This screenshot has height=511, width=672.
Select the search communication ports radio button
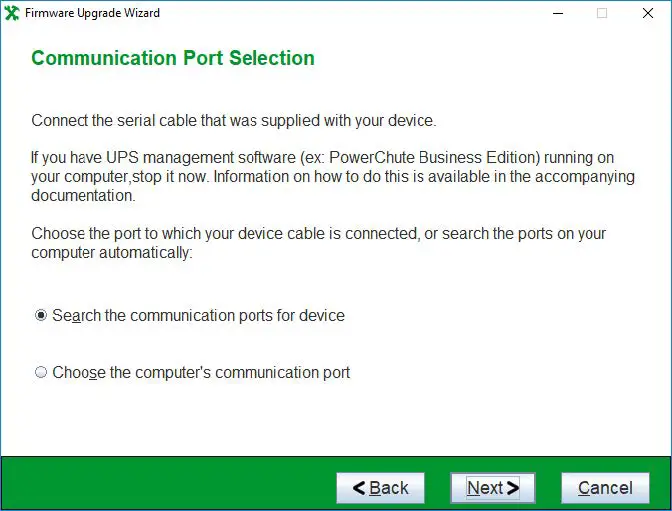click(41, 315)
